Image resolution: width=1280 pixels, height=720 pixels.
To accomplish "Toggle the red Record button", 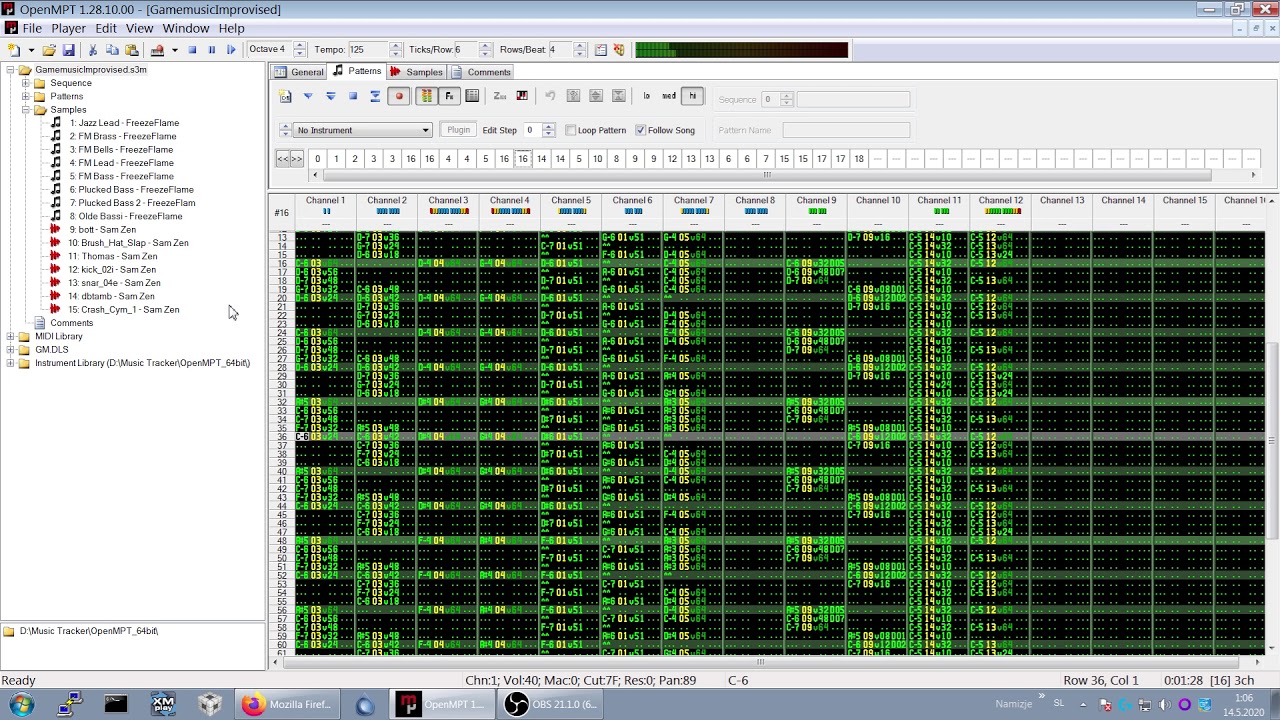I will tap(399, 96).
